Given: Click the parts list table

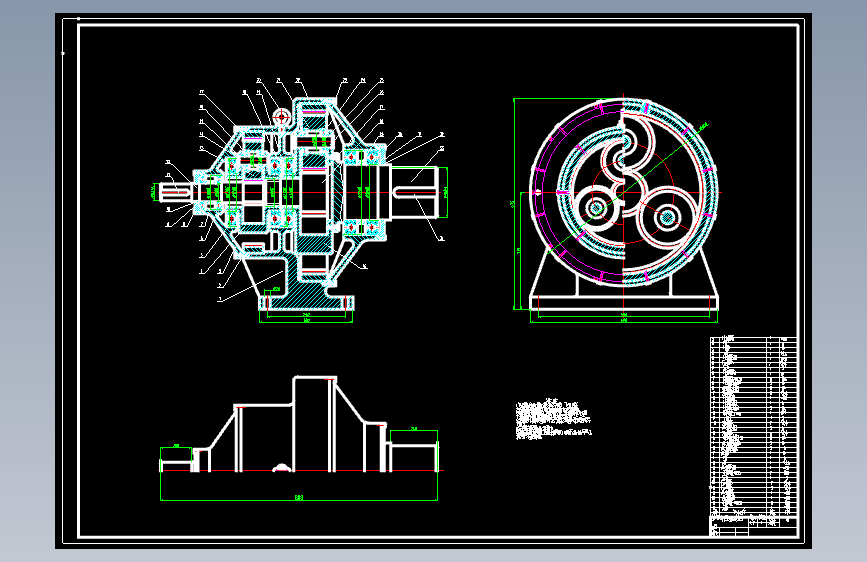Looking at the screenshot, I should 753,425.
